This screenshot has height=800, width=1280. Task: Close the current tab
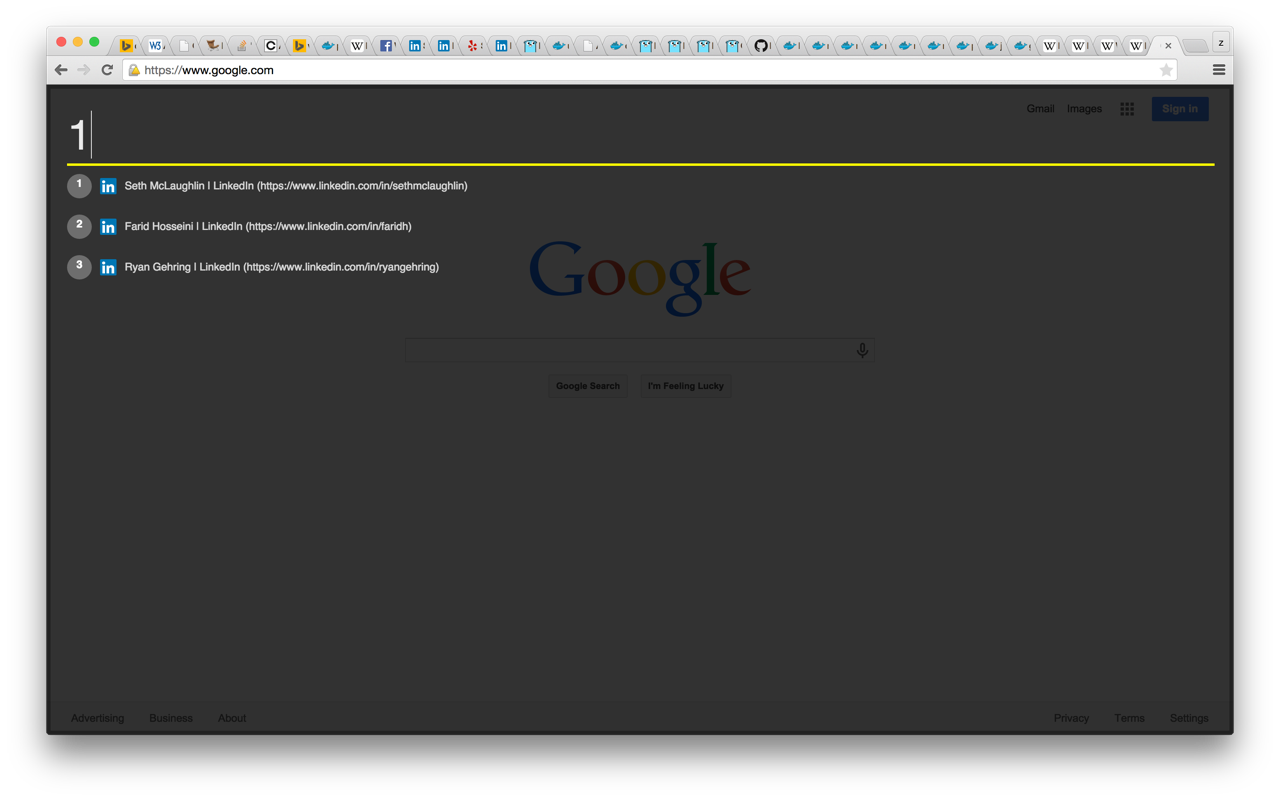point(1168,45)
